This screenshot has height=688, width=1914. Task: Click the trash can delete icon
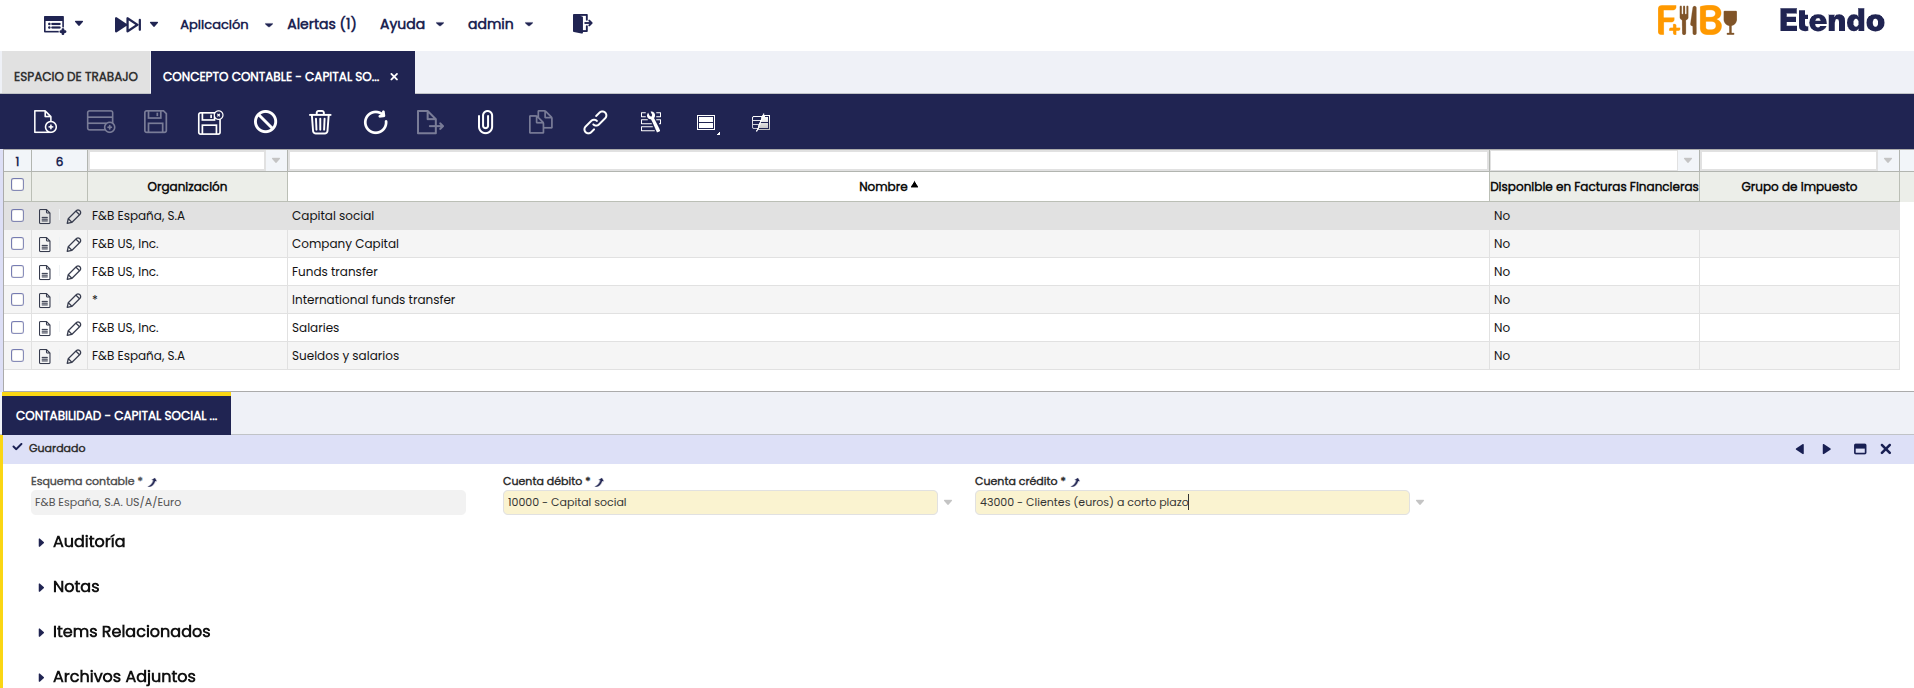[x=320, y=122]
